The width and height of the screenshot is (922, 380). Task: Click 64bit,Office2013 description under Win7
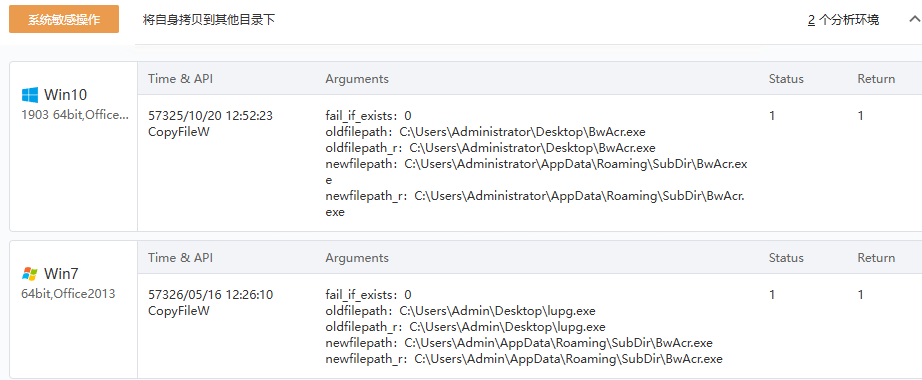(68, 294)
